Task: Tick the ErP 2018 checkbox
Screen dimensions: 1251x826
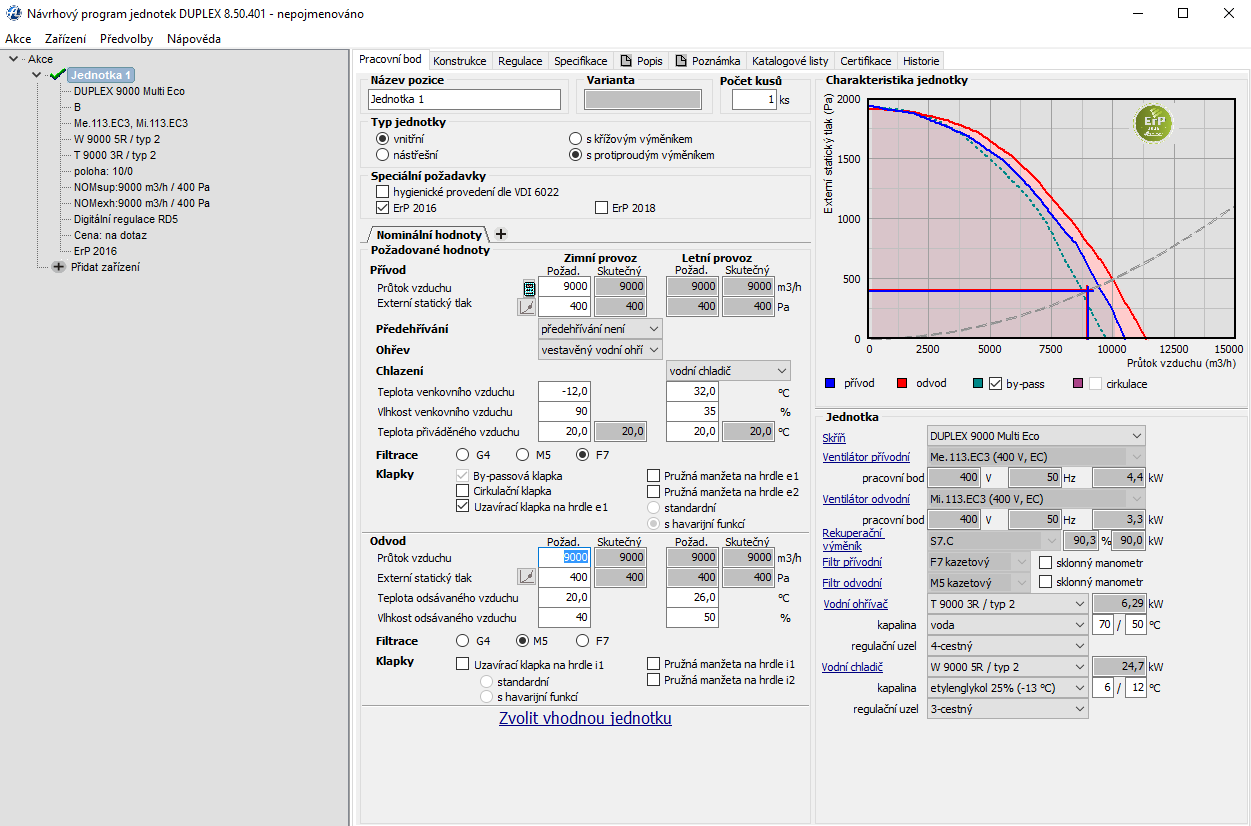Action: tap(602, 208)
